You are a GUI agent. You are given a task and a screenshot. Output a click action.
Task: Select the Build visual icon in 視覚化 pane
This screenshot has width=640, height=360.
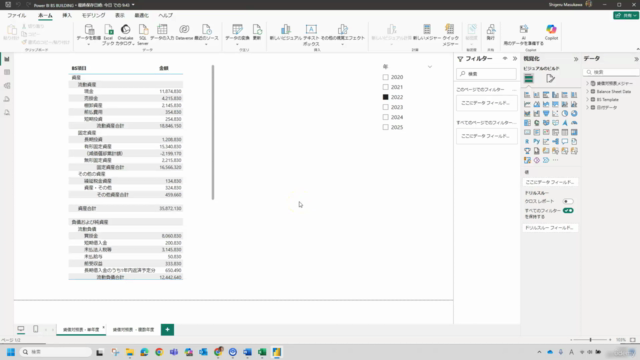pos(529,78)
